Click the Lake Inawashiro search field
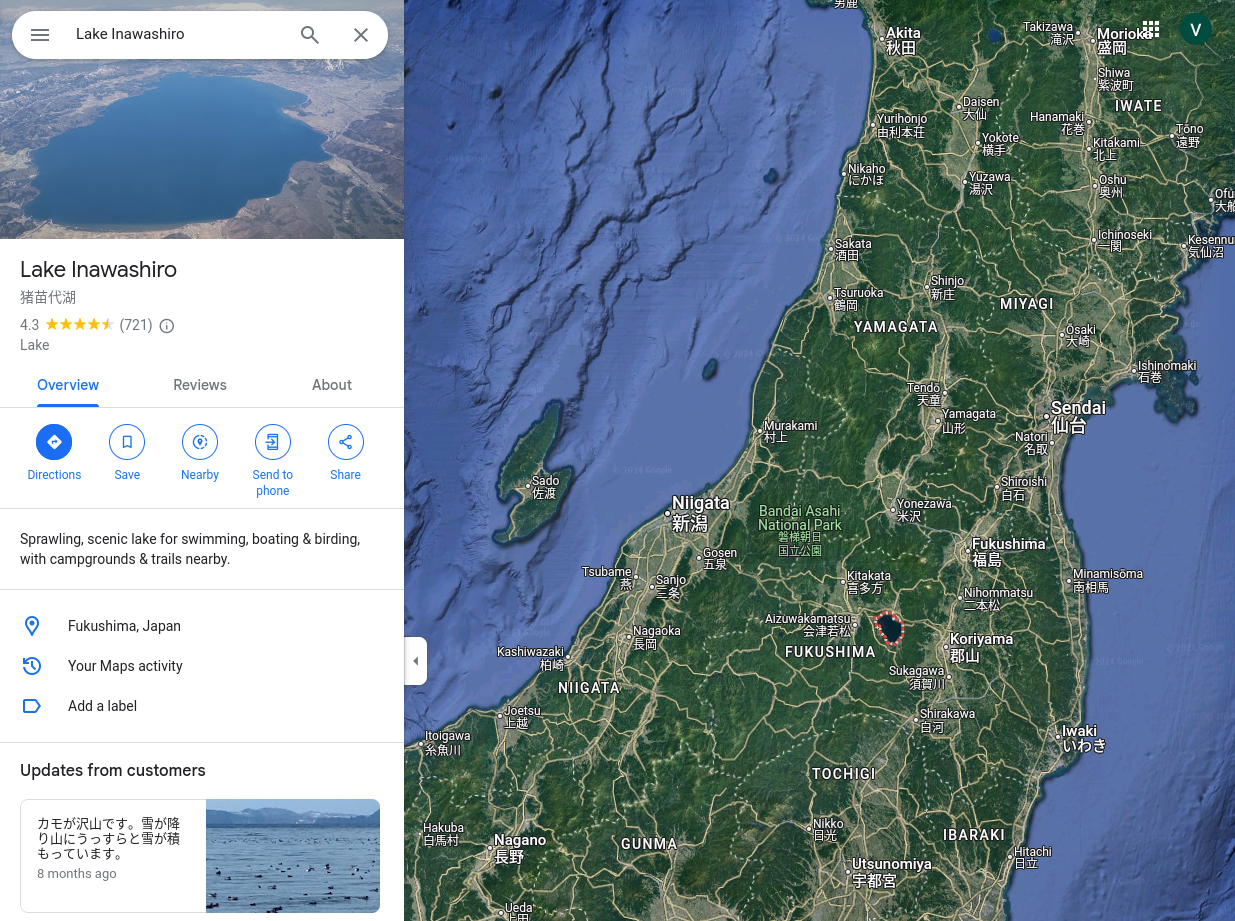The width and height of the screenshot is (1235, 921). pos(180,34)
